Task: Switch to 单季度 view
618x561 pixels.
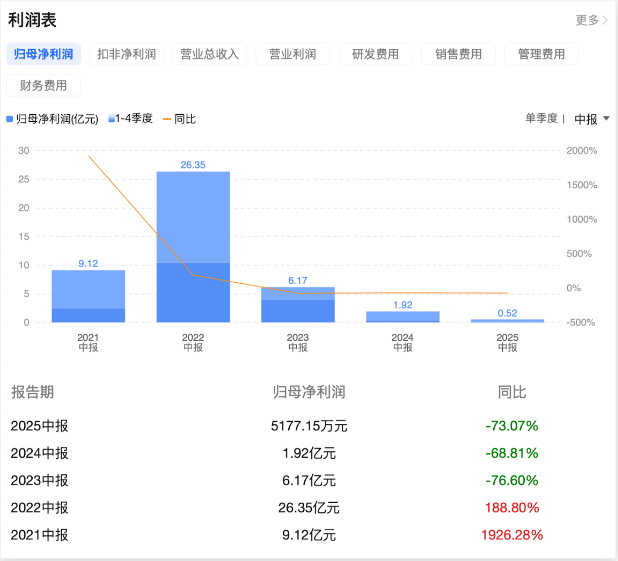Action: point(543,119)
